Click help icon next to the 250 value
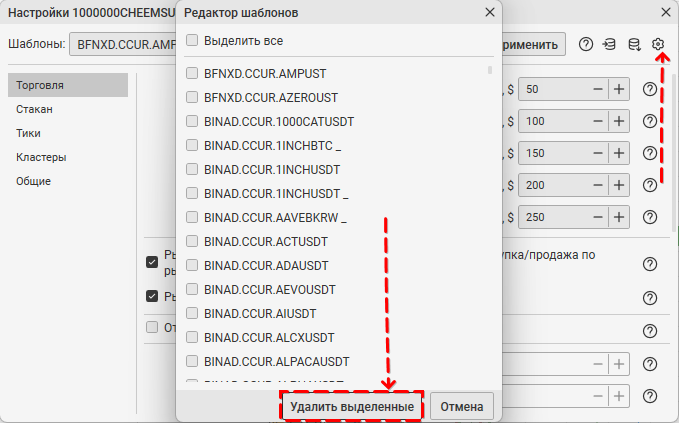The width and height of the screenshot is (679, 423). [x=650, y=217]
